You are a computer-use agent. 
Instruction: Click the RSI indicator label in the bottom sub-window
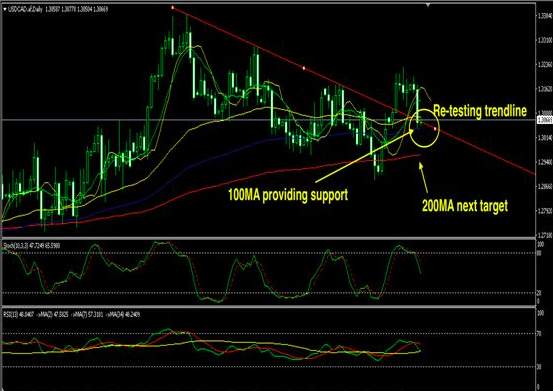point(72,314)
